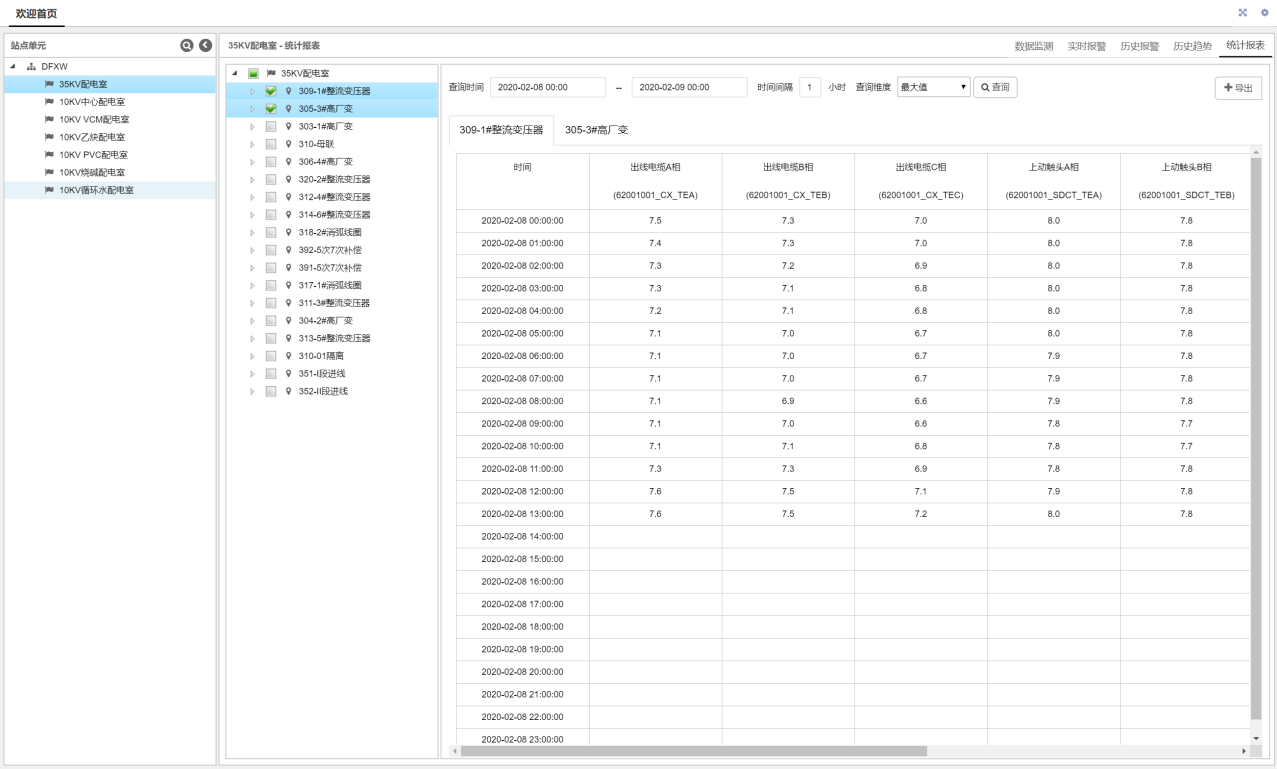Image resolution: width=1277 pixels, height=769 pixels.
Task: Click the location pin icon of 318-2#消弧线圈
Action: coord(288,232)
